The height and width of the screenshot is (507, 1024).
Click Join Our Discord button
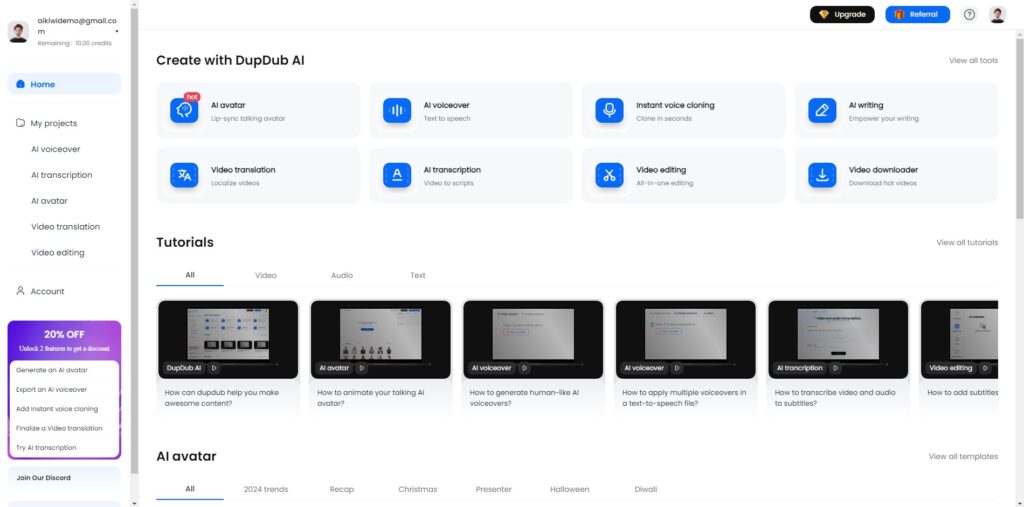coord(64,480)
